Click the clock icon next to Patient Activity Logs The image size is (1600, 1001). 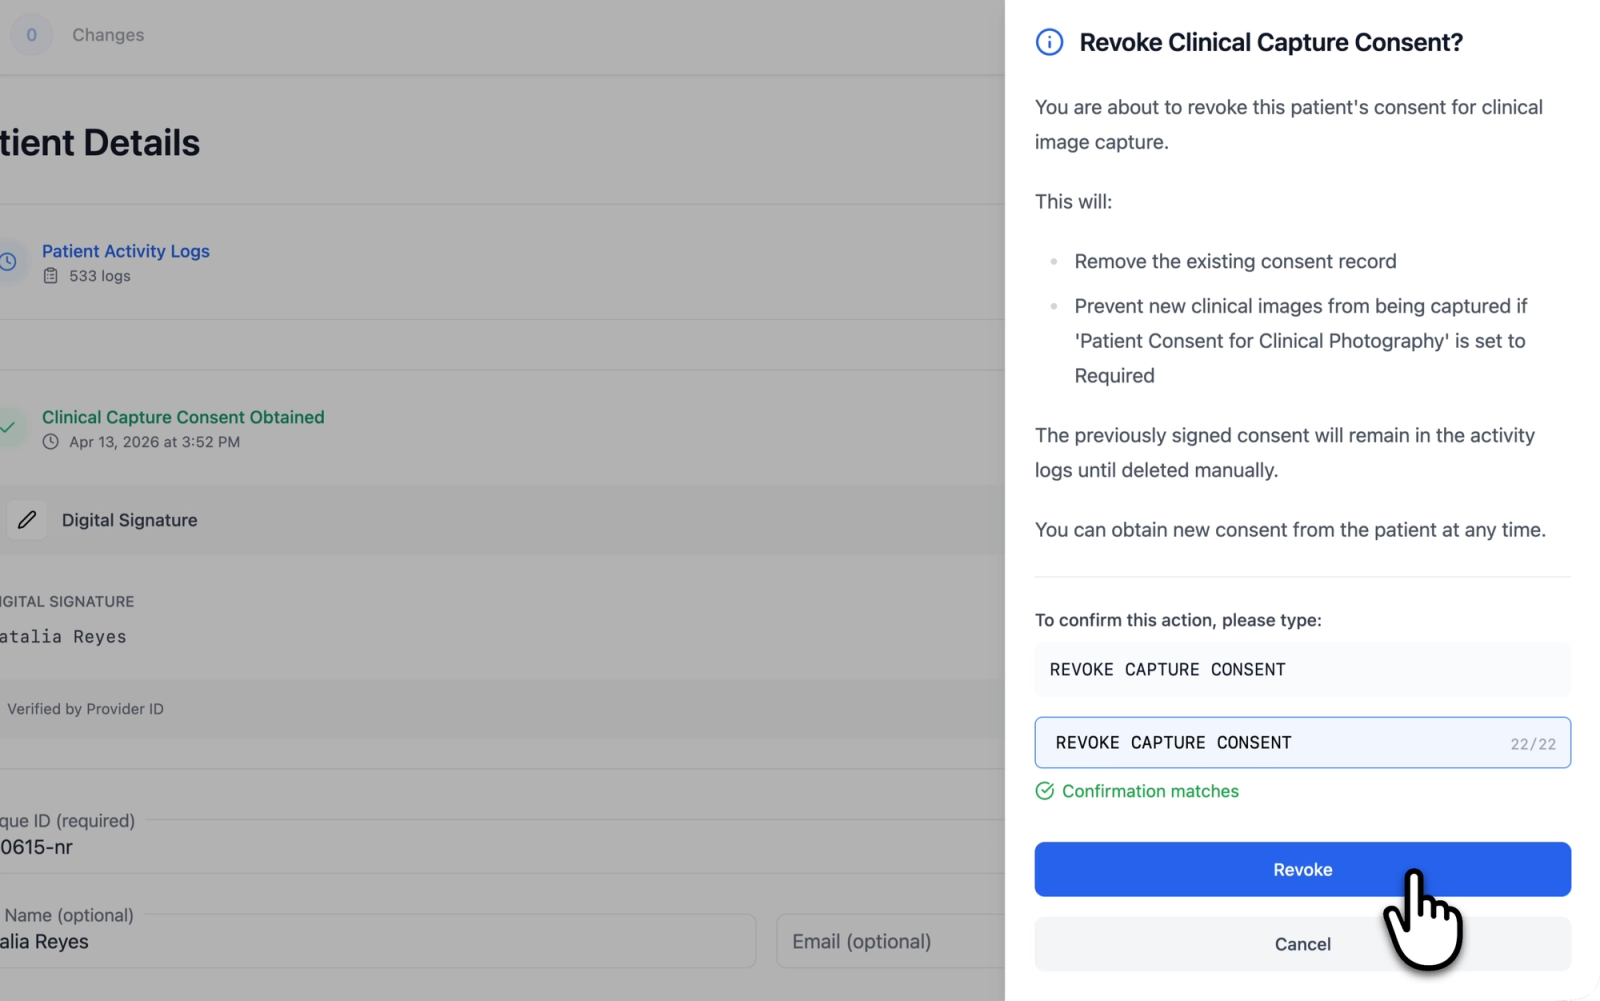click(8, 261)
